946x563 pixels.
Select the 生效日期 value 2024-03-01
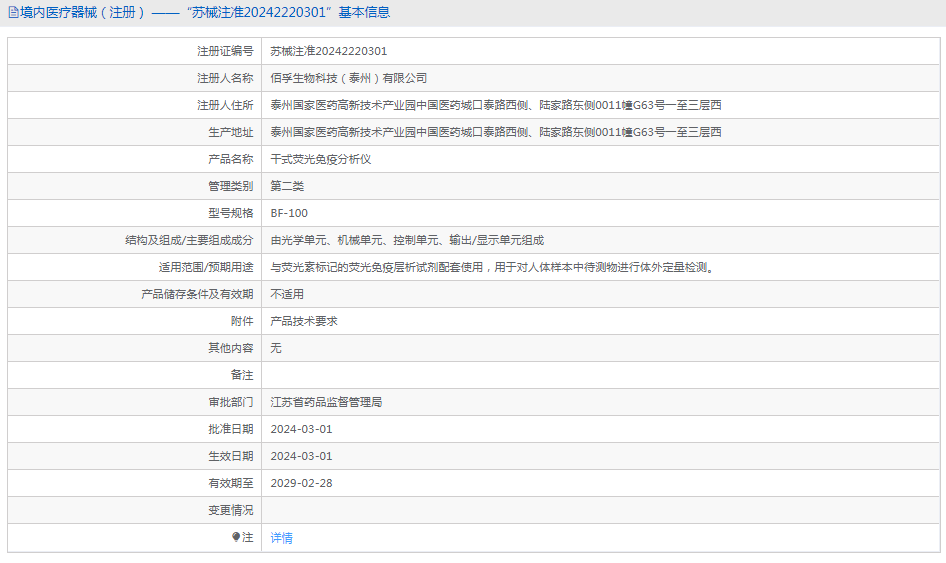pos(301,456)
